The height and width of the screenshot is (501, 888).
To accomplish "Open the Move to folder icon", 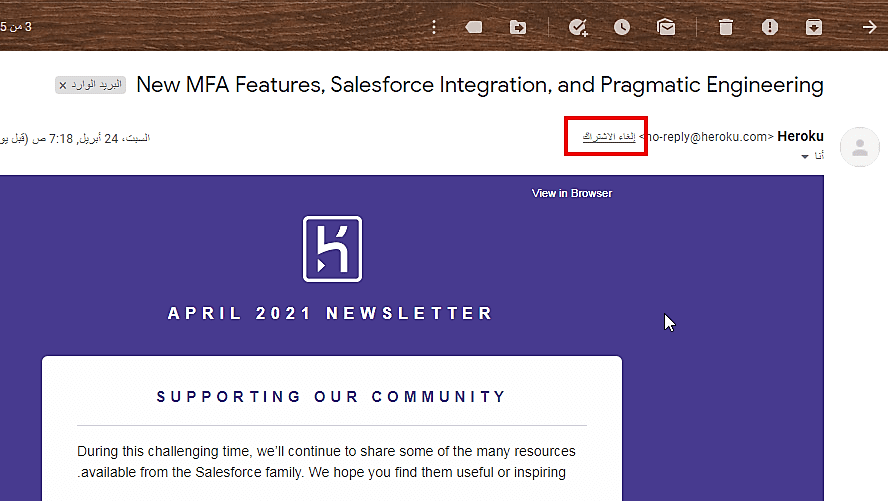I will (x=518, y=27).
